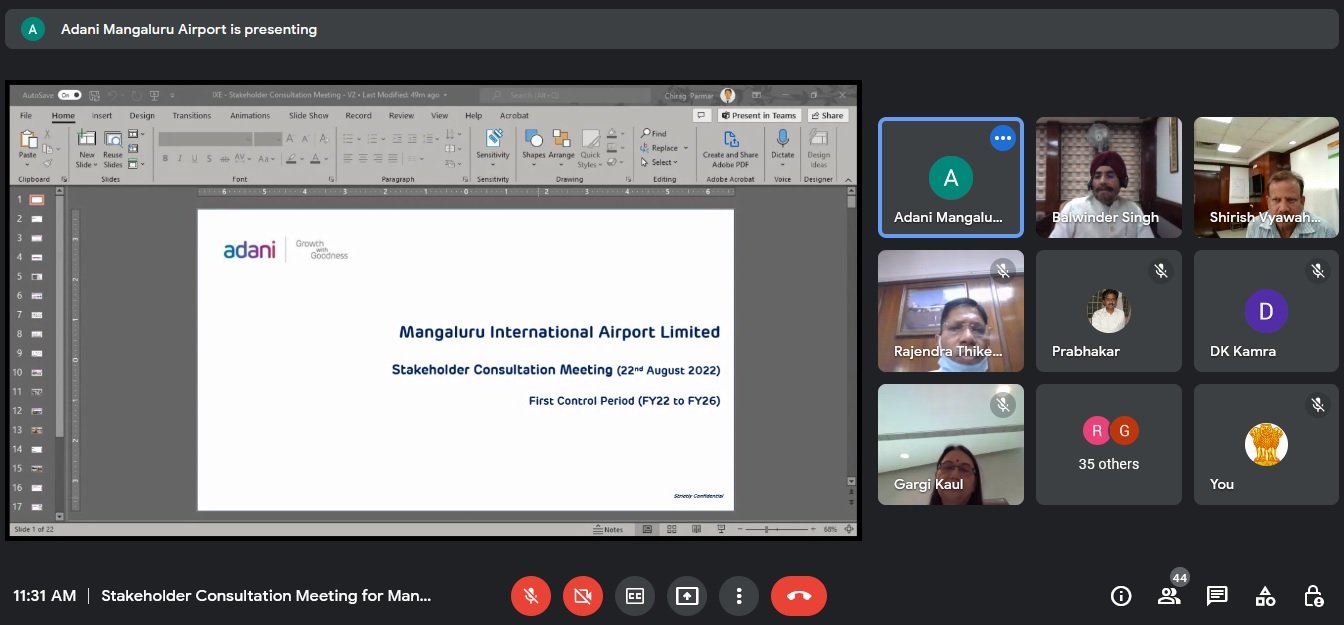Open more options three-dot menu

tap(739, 596)
